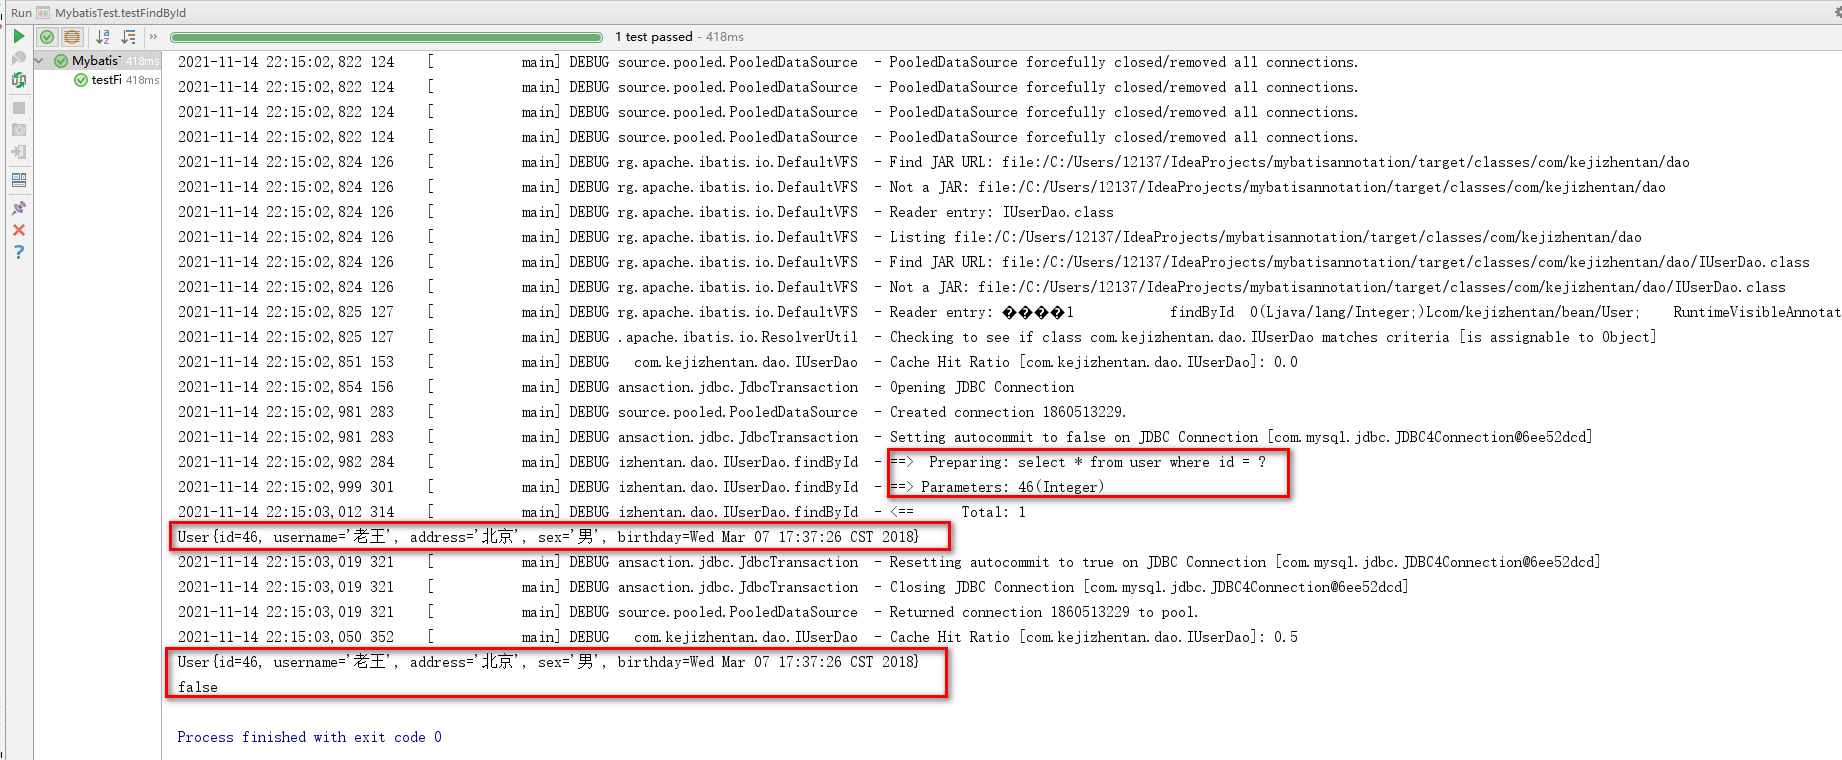Click 'Reader entry: IUserDao.class' log text

1001,212
